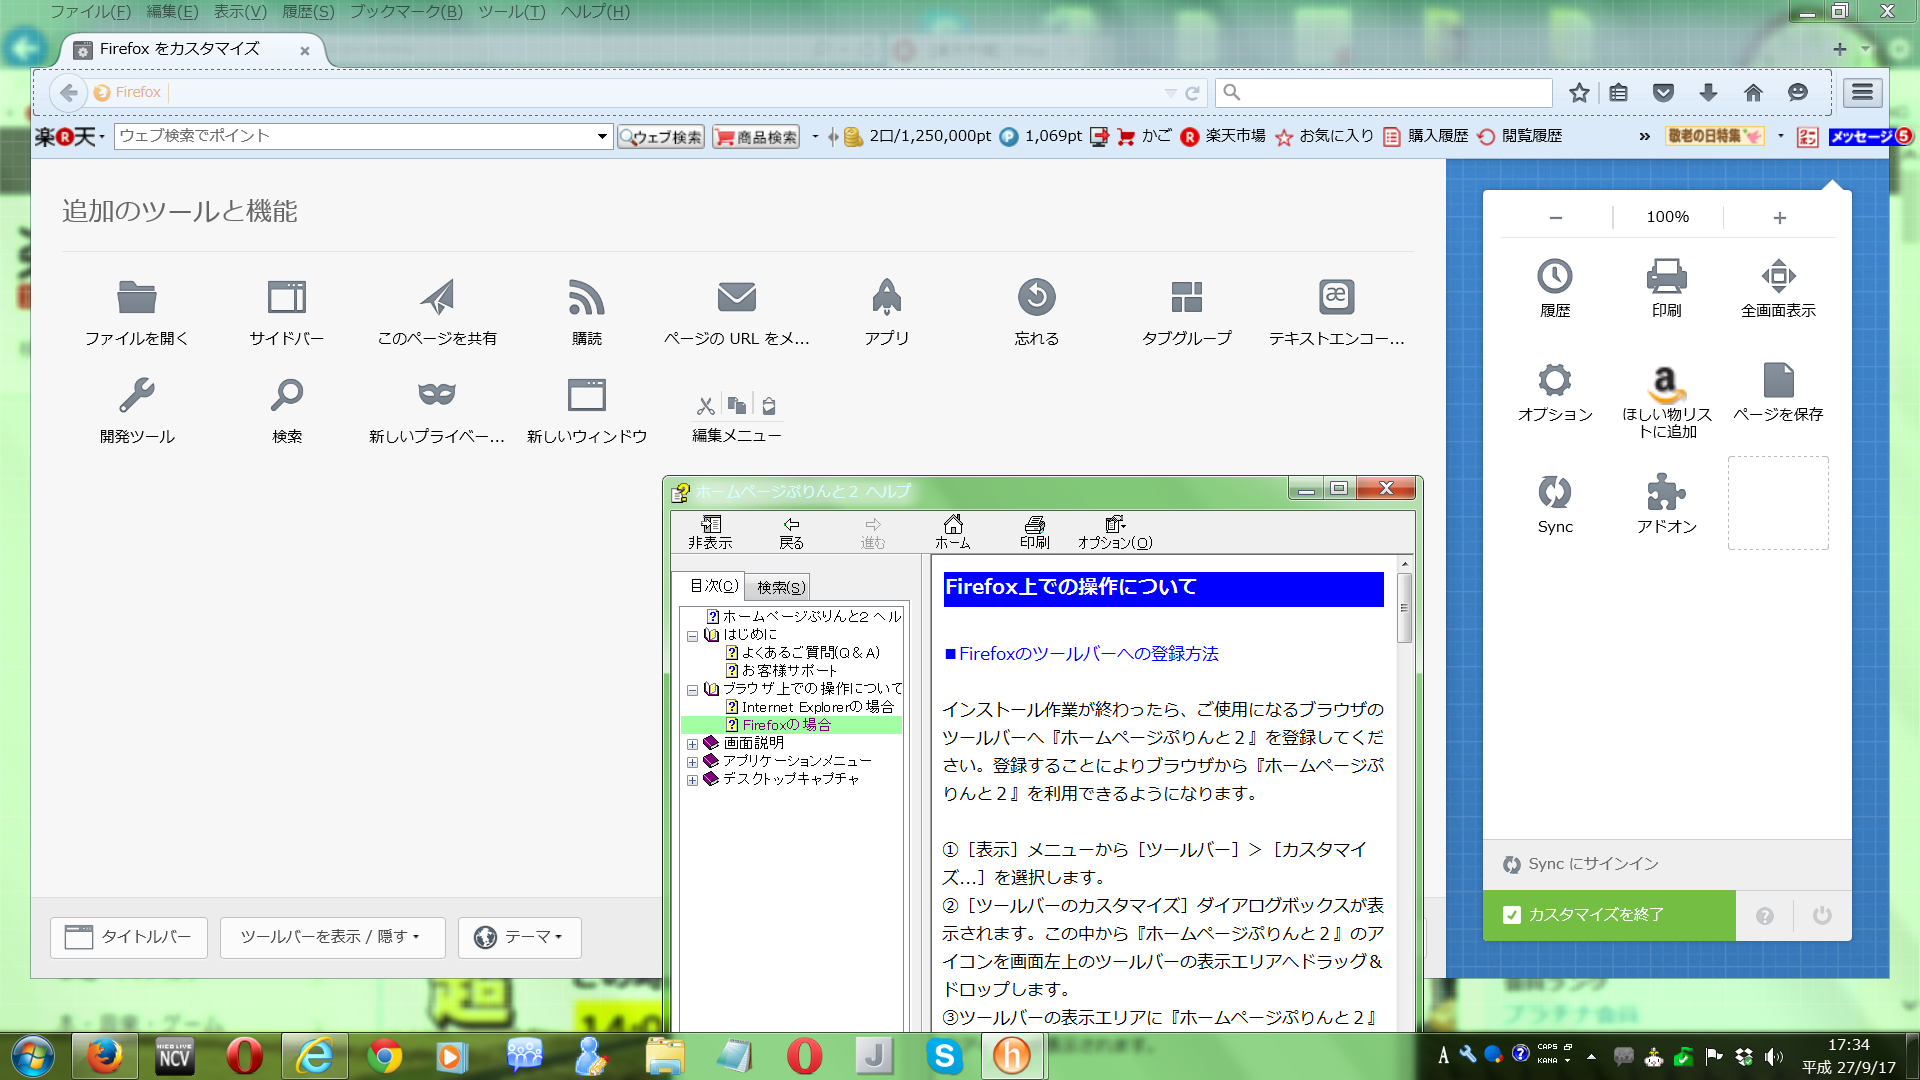Expand the 画面説明 tree node
Viewport: 1920px width, 1080px height.
pos(692,744)
